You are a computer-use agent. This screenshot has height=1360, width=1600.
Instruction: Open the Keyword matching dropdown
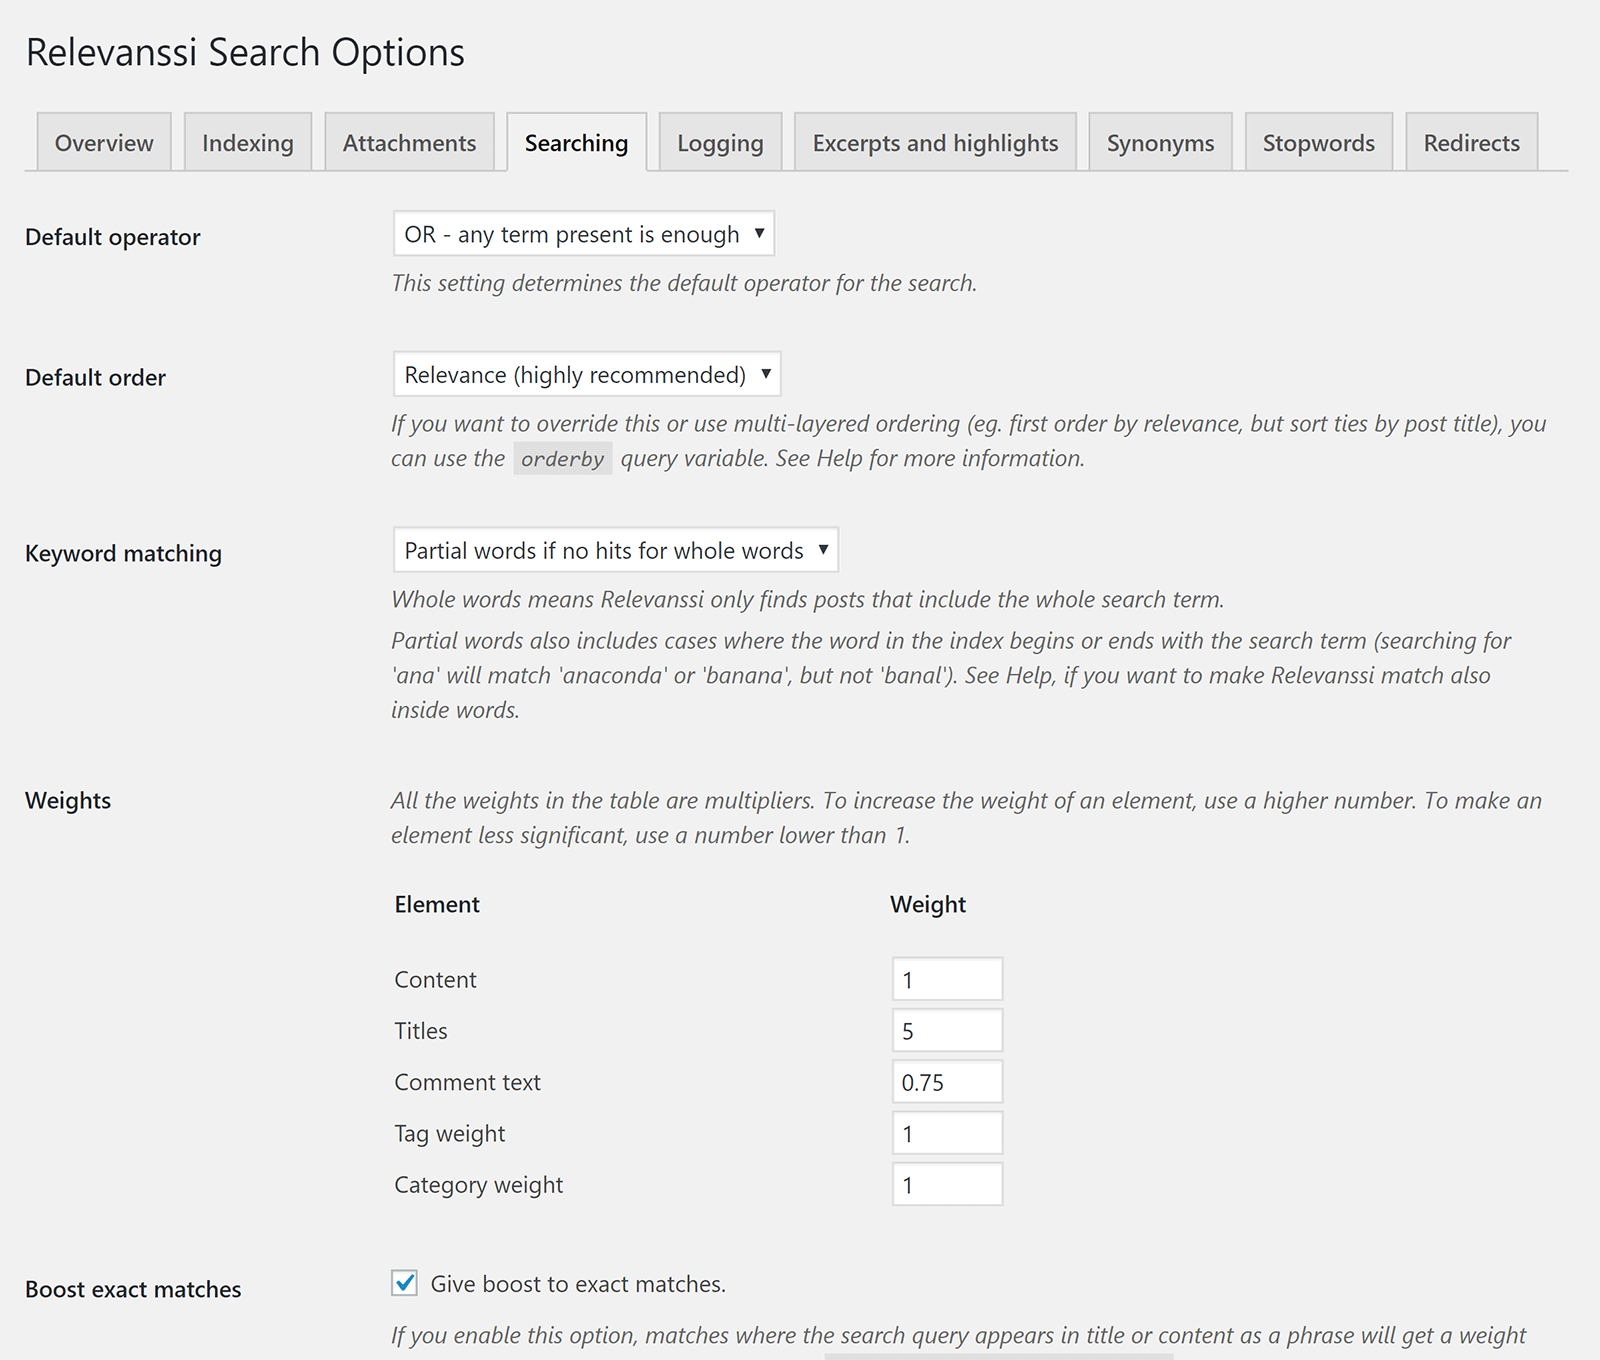pyautogui.click(x=616, y=550)
